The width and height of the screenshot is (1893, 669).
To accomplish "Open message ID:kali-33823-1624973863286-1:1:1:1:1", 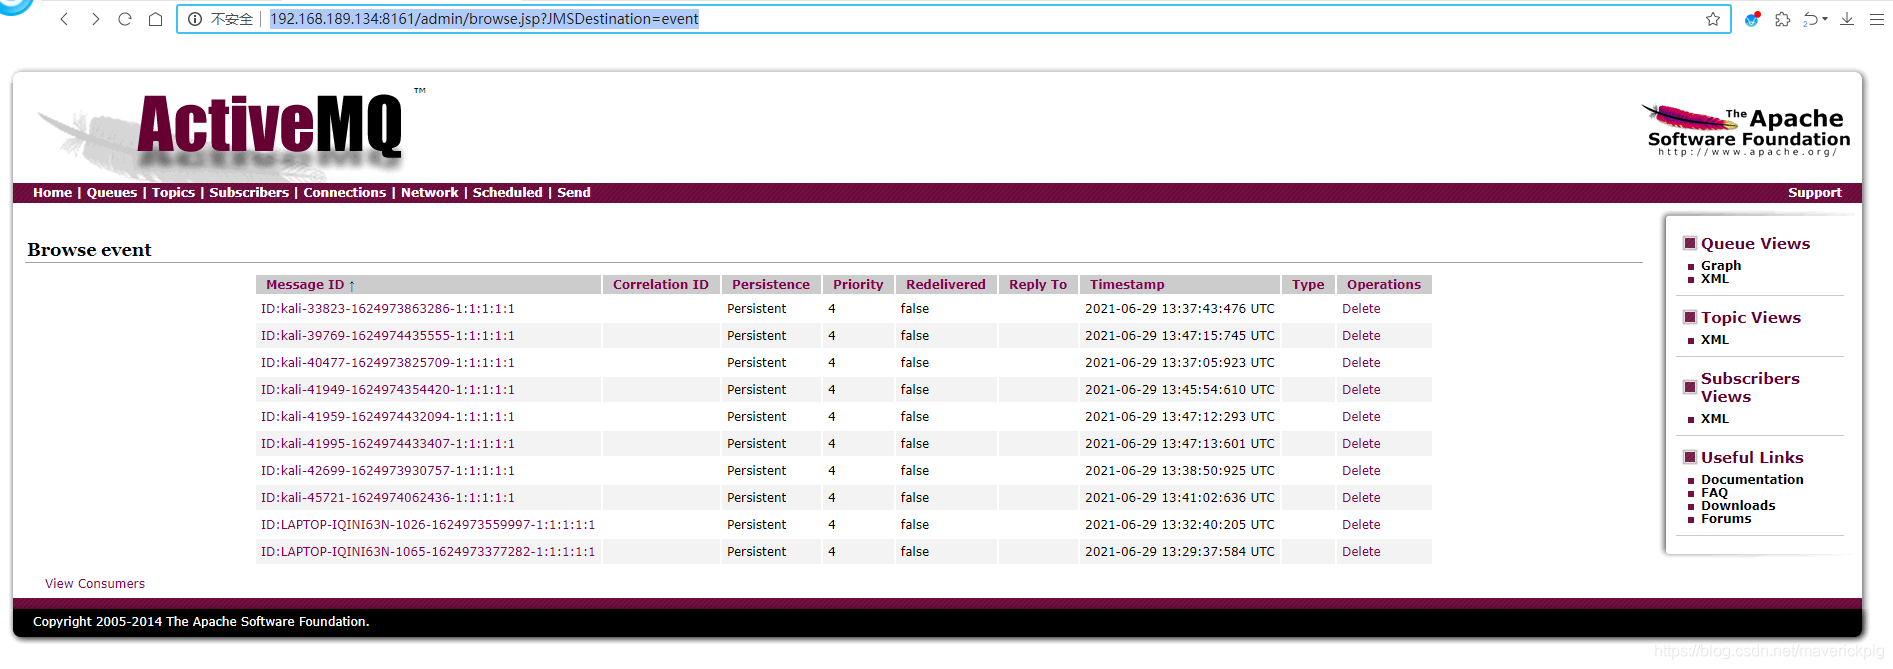I will (388, 309).
